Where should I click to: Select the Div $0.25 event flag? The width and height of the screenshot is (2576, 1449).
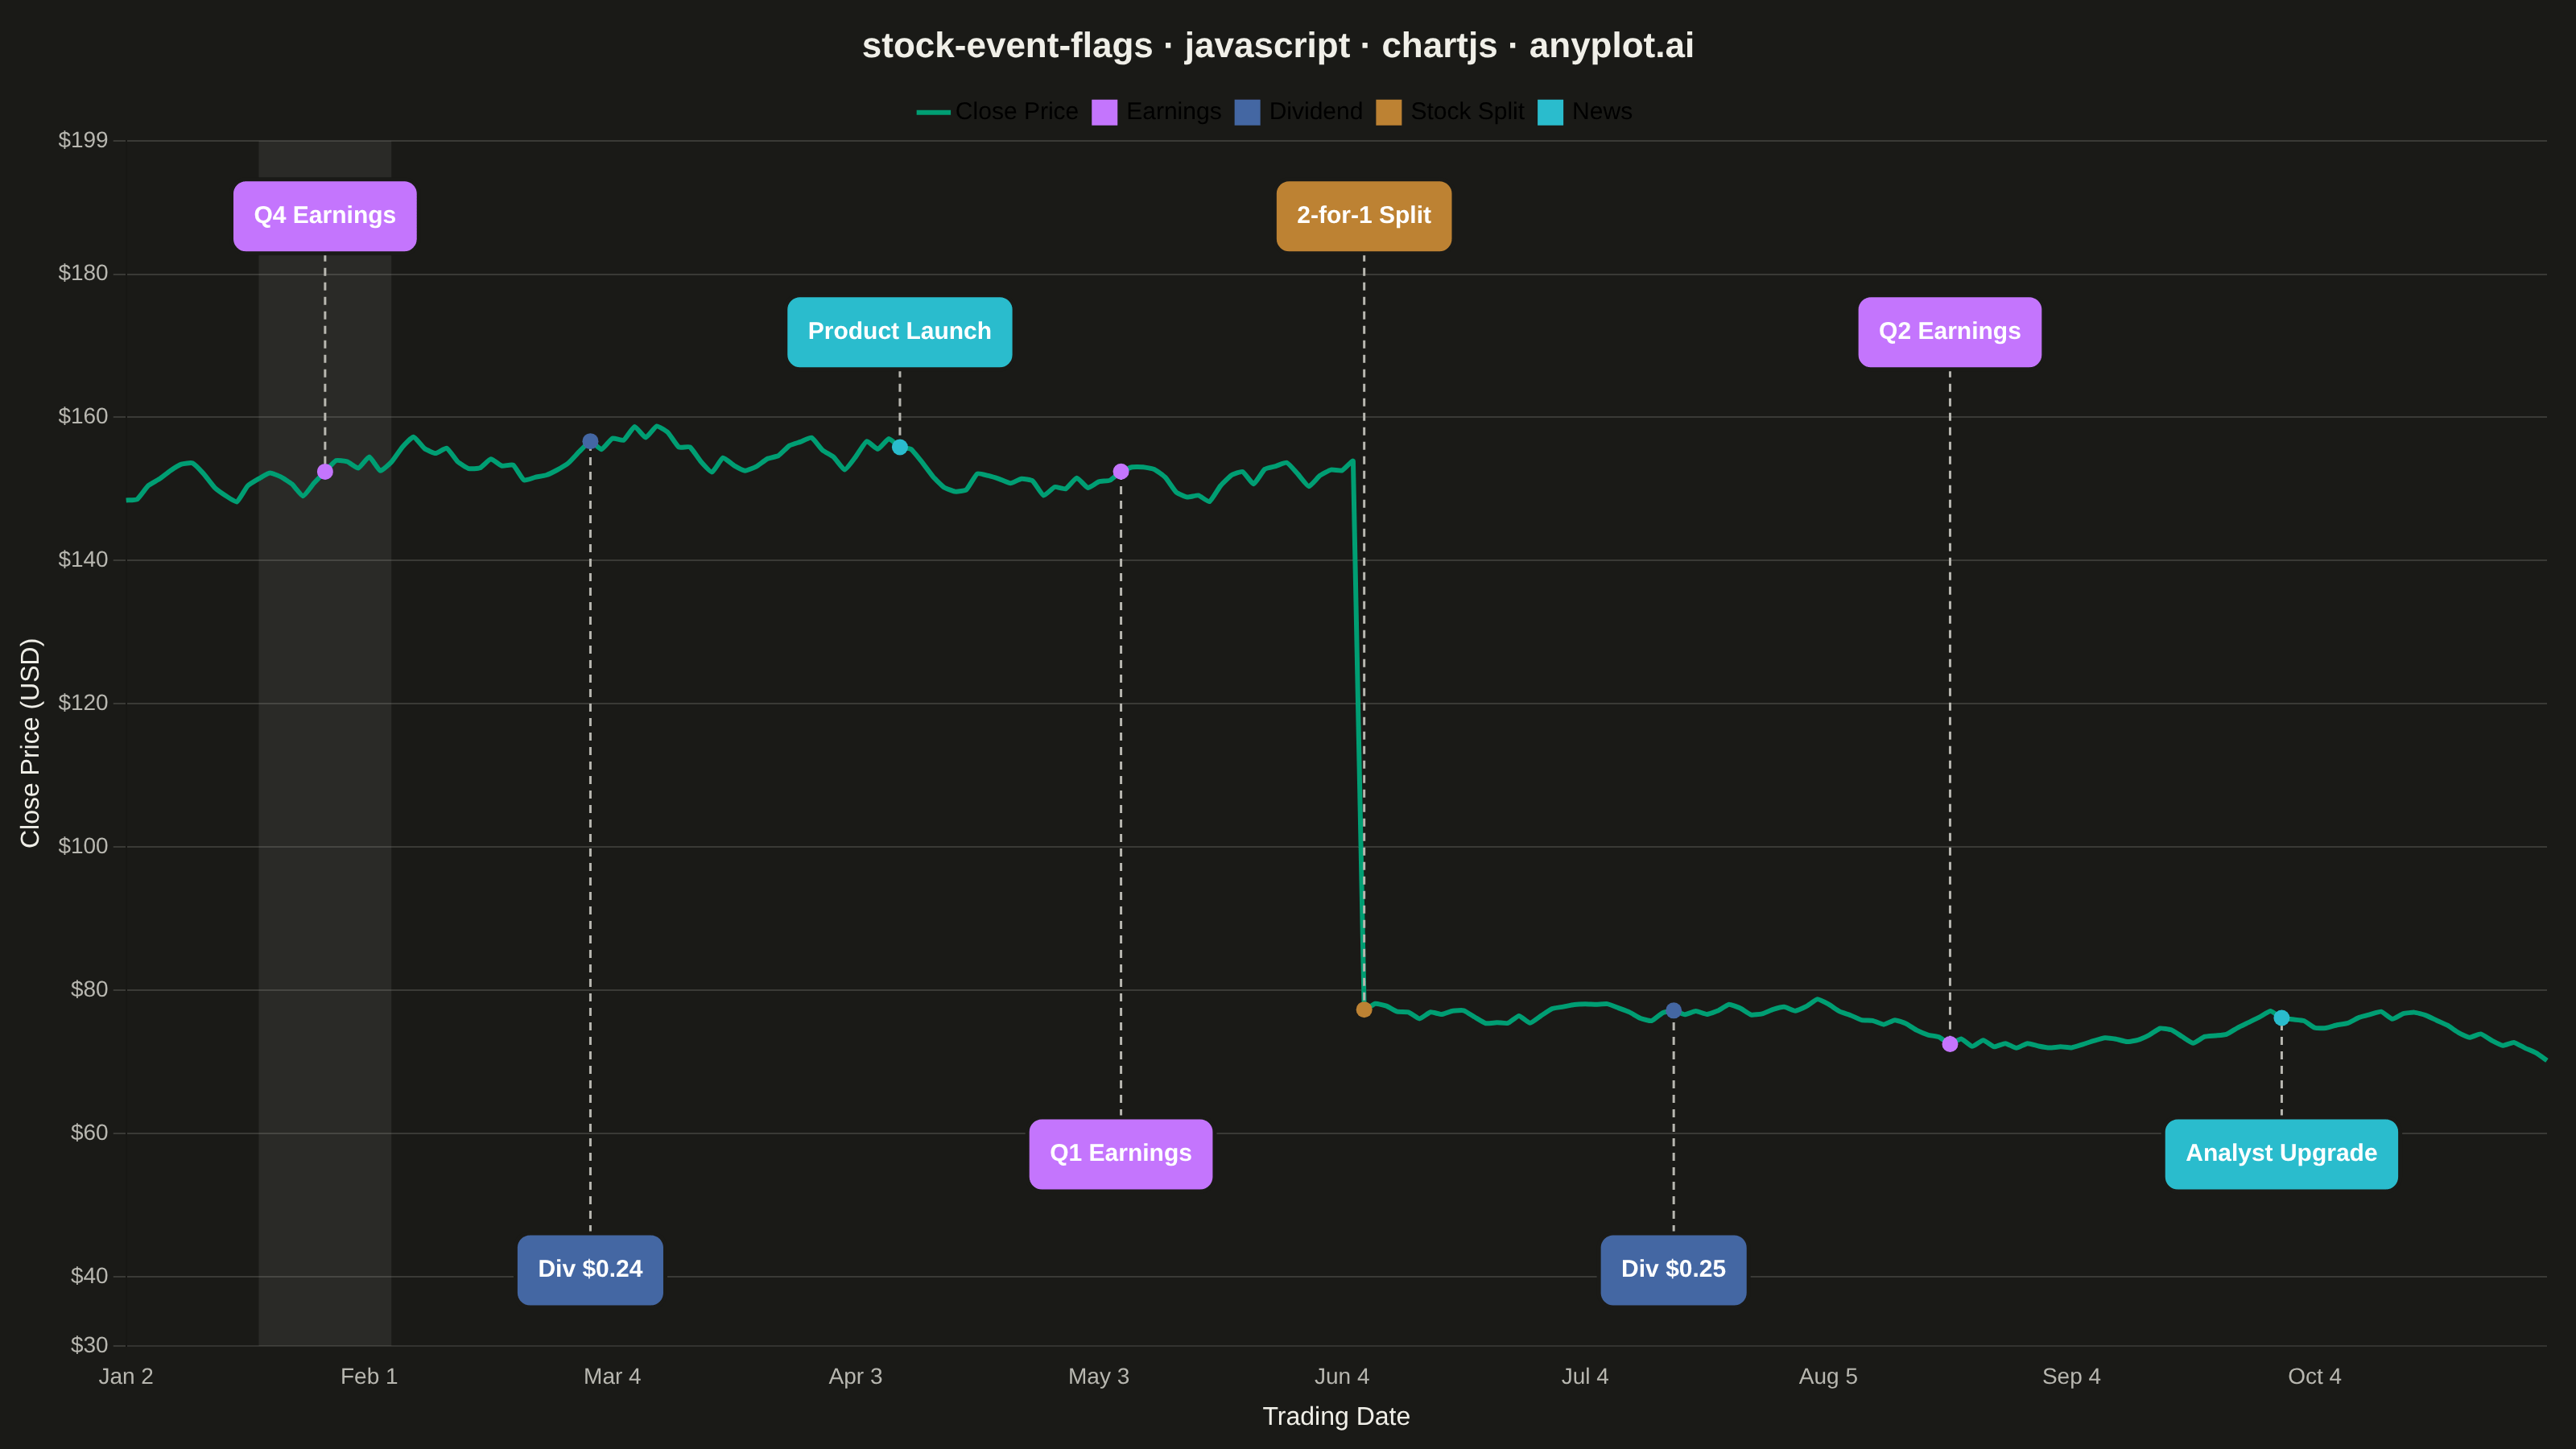pyautogui.click(x=1674, y=1270)
